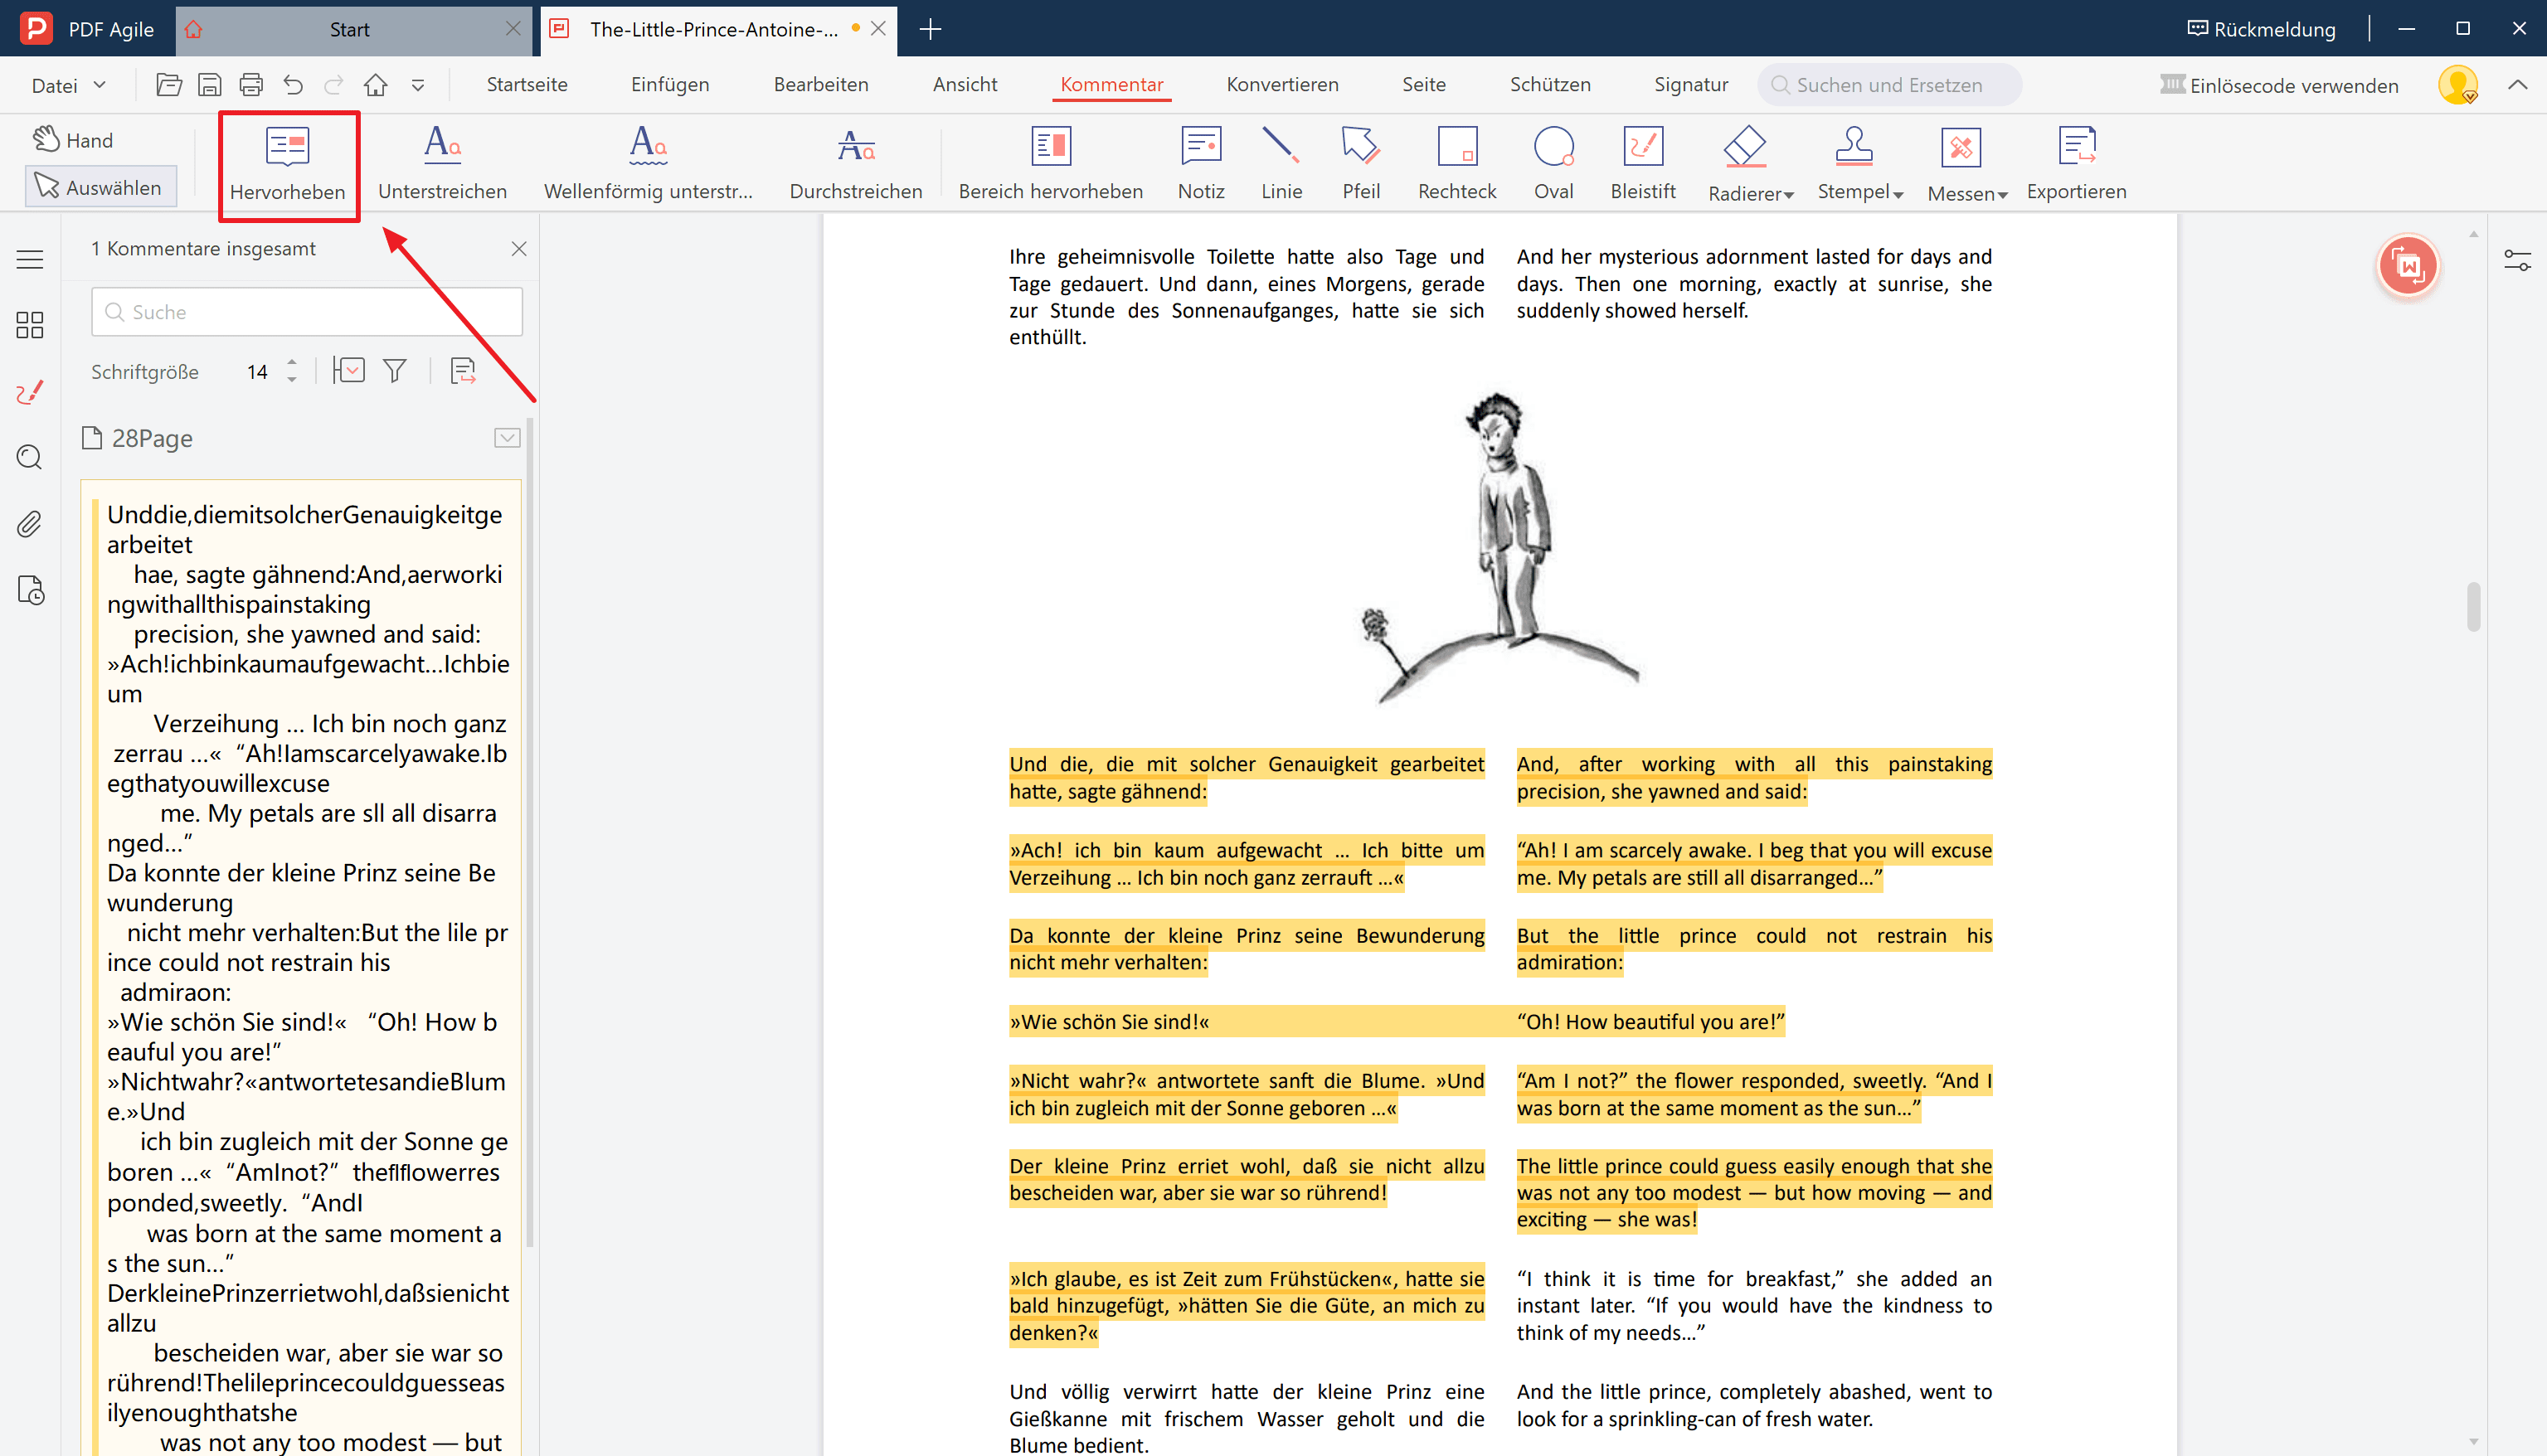Viewport: 2547px width, 1456px height.
Task: Pick the Bleistift pencil tool
Action: pos(1642,163)
